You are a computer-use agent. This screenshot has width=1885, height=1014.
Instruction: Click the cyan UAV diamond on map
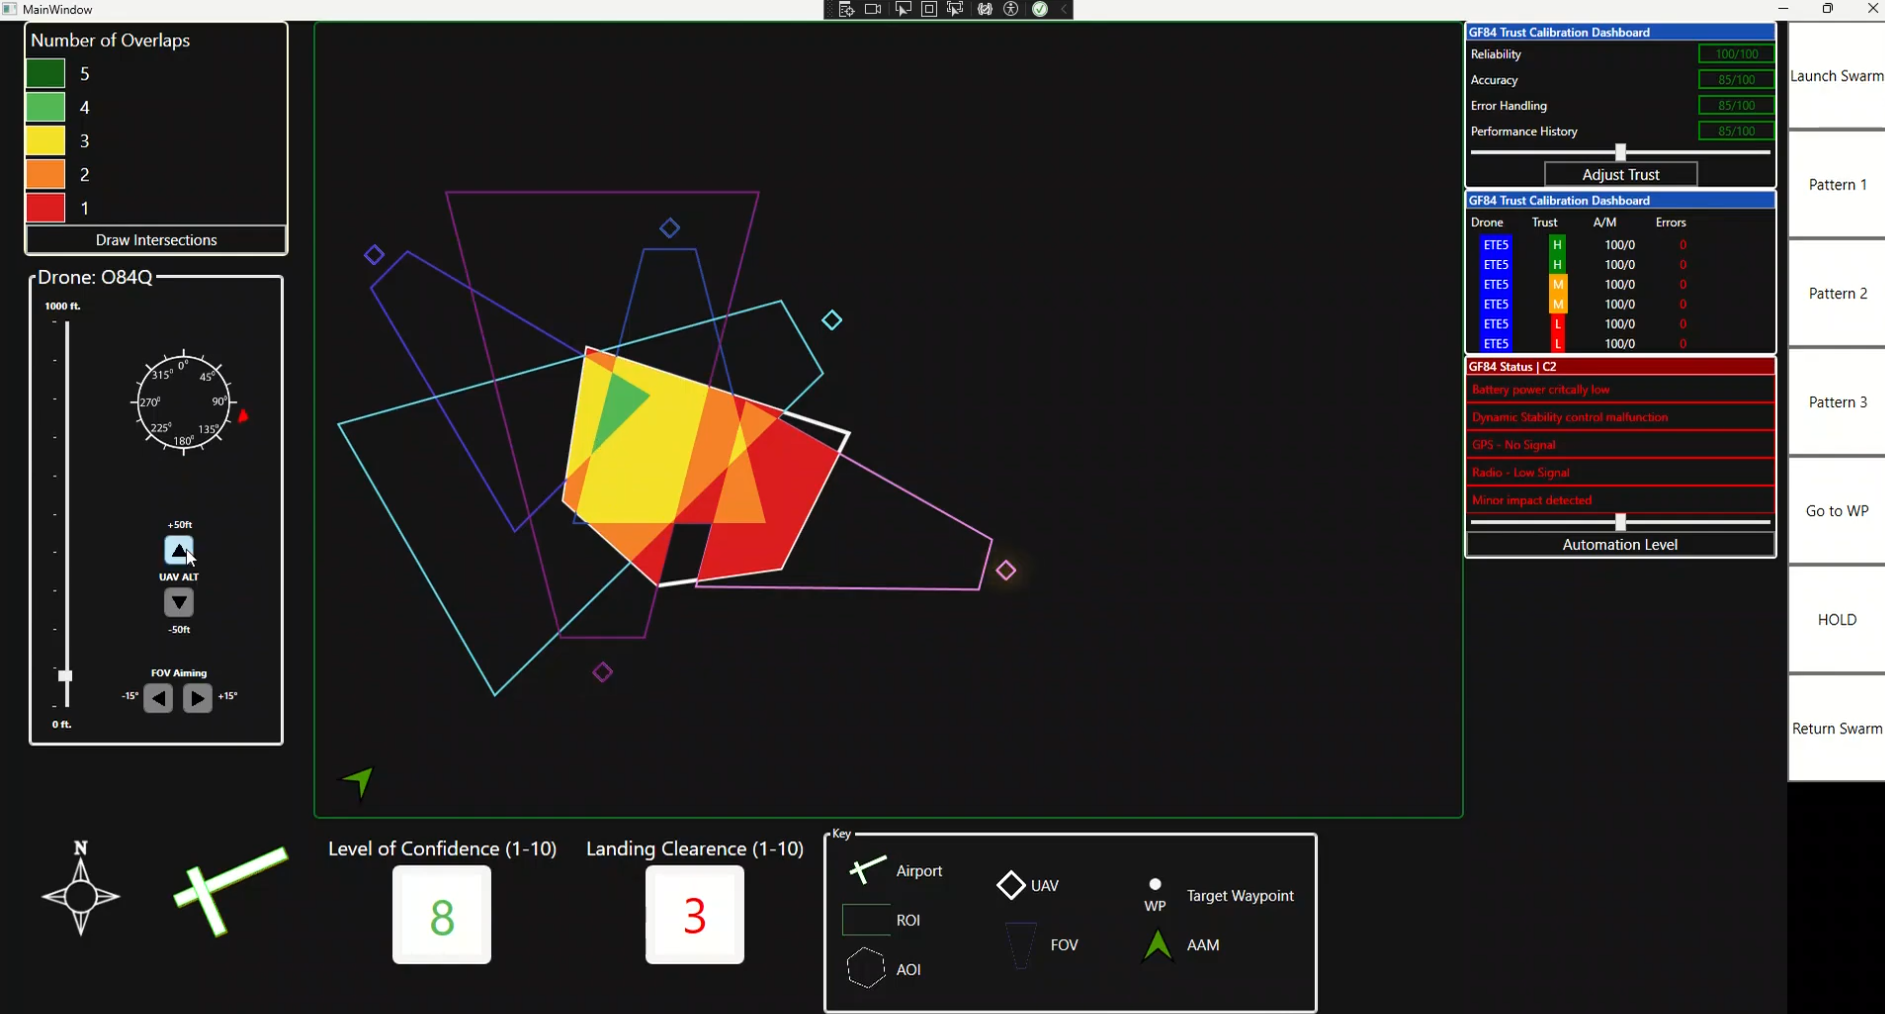[x=832, y=320]
